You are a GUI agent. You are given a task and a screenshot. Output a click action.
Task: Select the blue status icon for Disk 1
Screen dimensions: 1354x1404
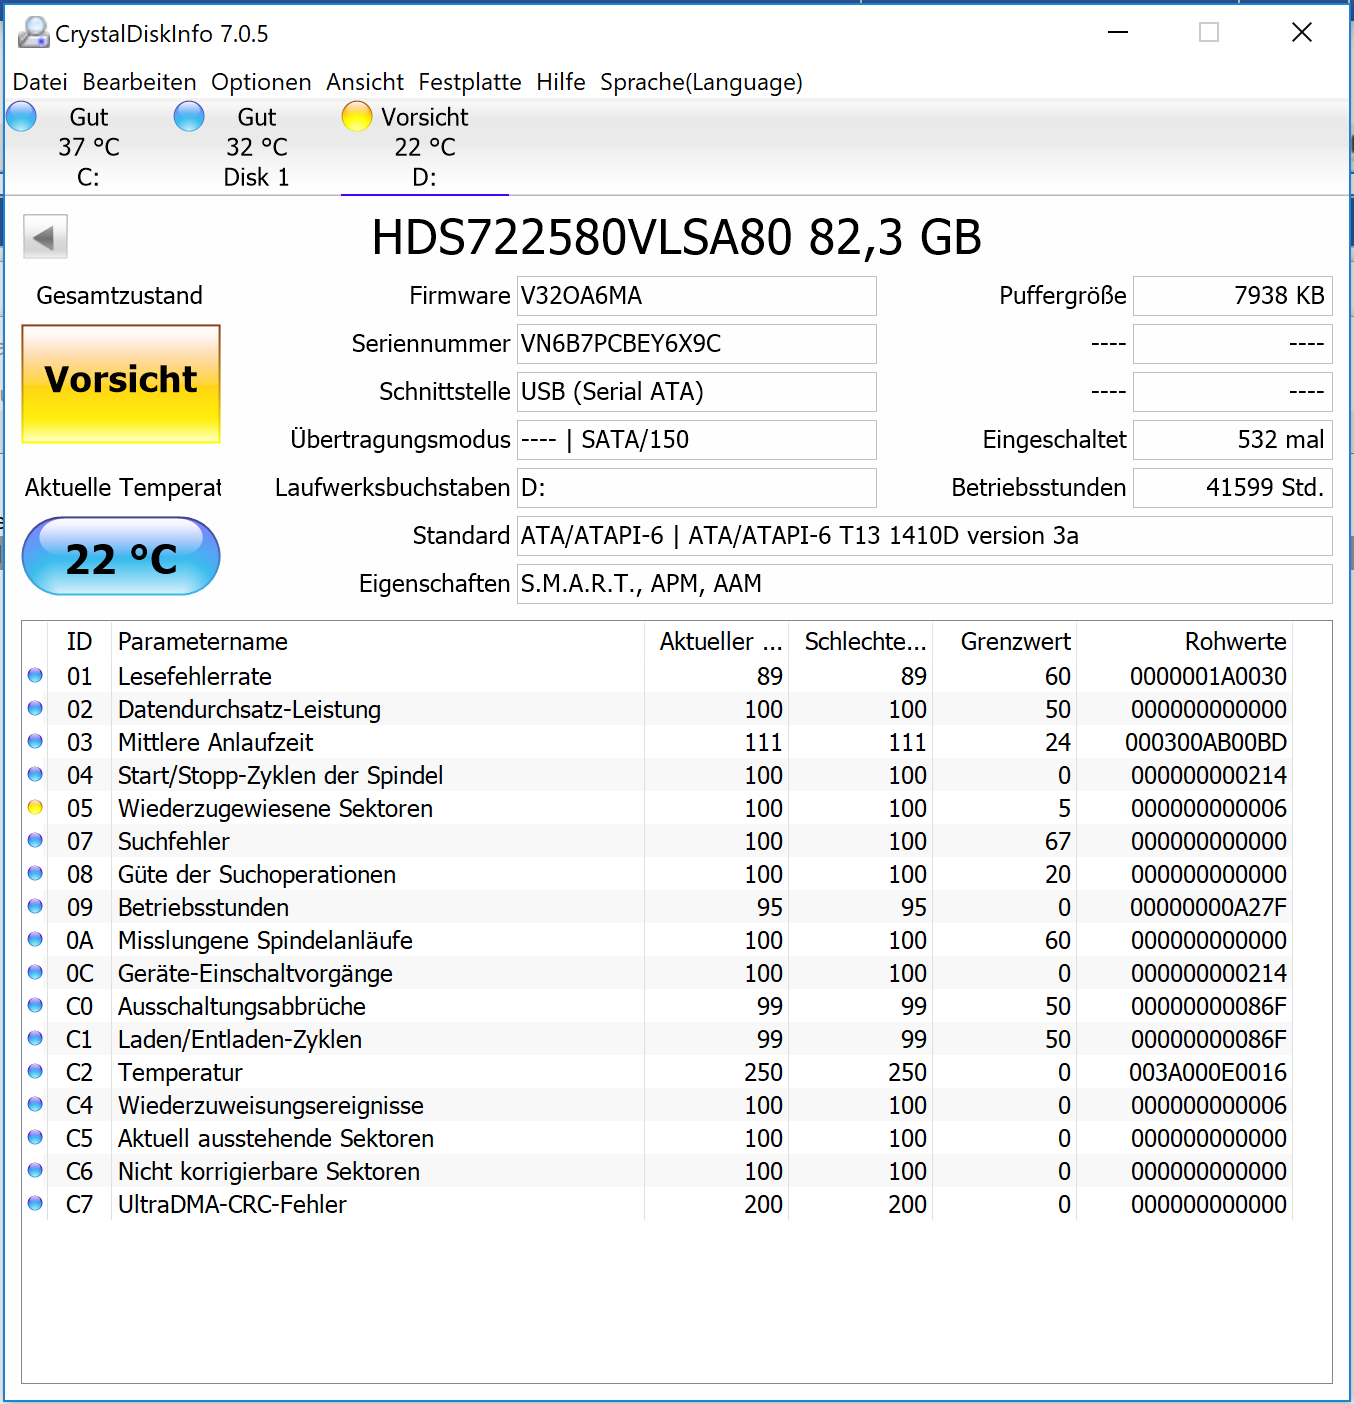pos(189,117)
